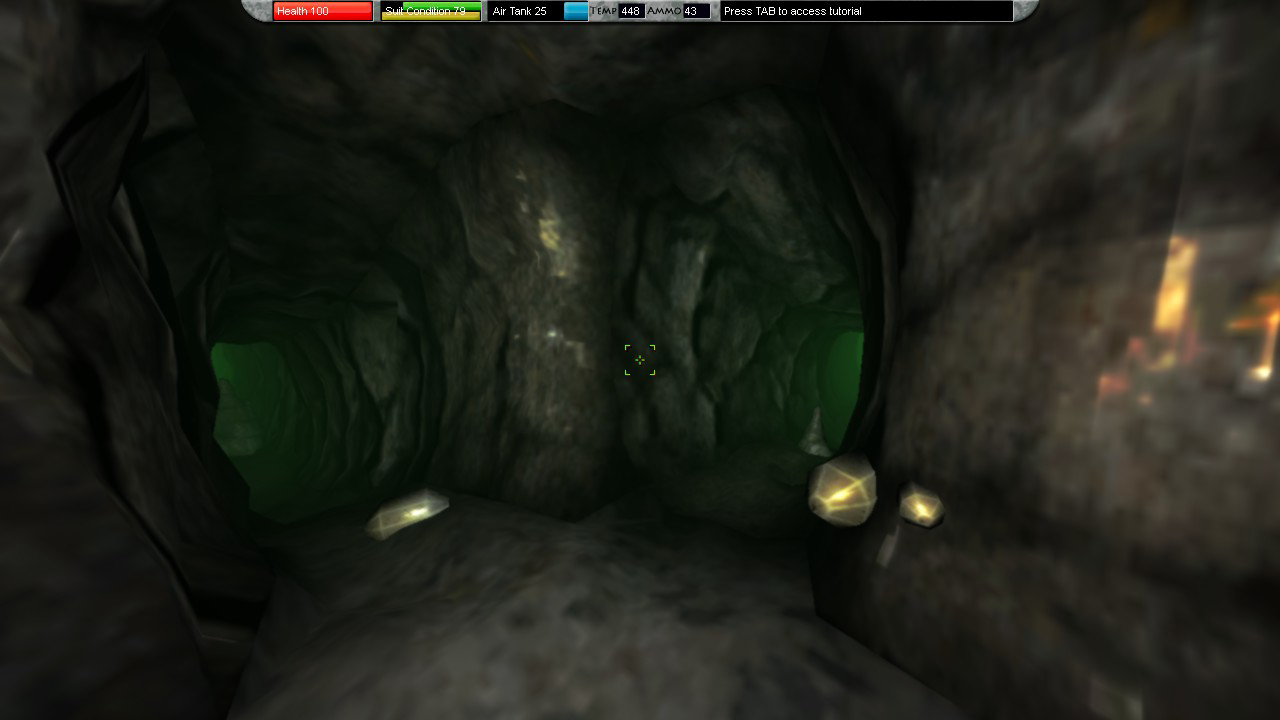The width and height of the screenshot is (1280, 720).
Task: Click the ammo count 43
Action: pos(694,11)
